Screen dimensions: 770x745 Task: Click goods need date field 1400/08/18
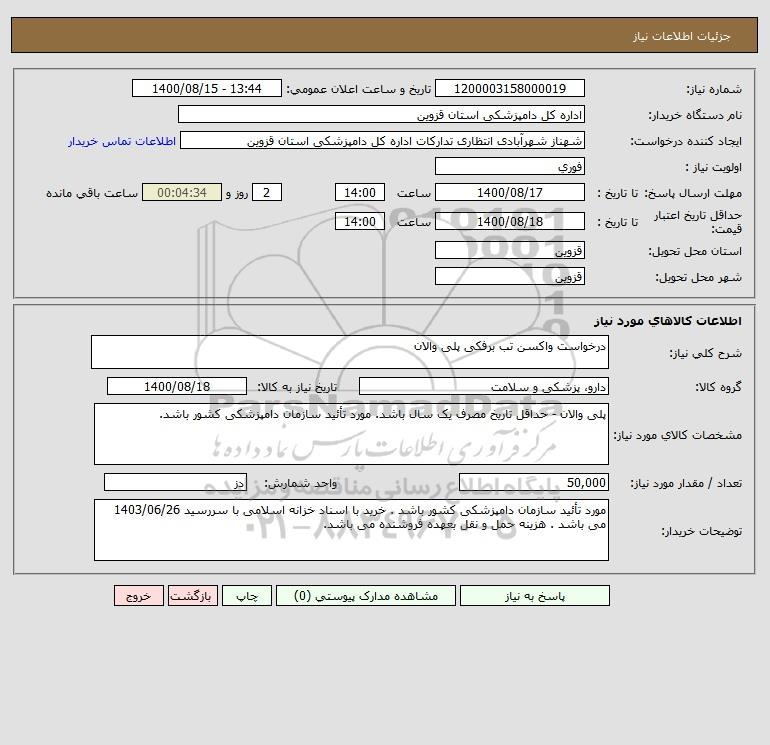pyautogui.click(x=177, y=386)
